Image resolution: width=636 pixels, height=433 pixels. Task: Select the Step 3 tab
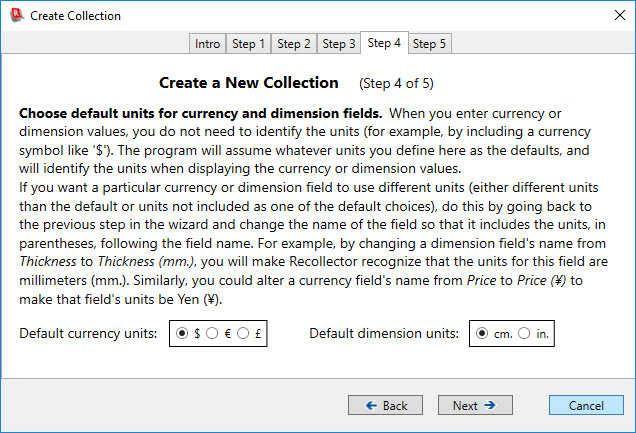339,44
